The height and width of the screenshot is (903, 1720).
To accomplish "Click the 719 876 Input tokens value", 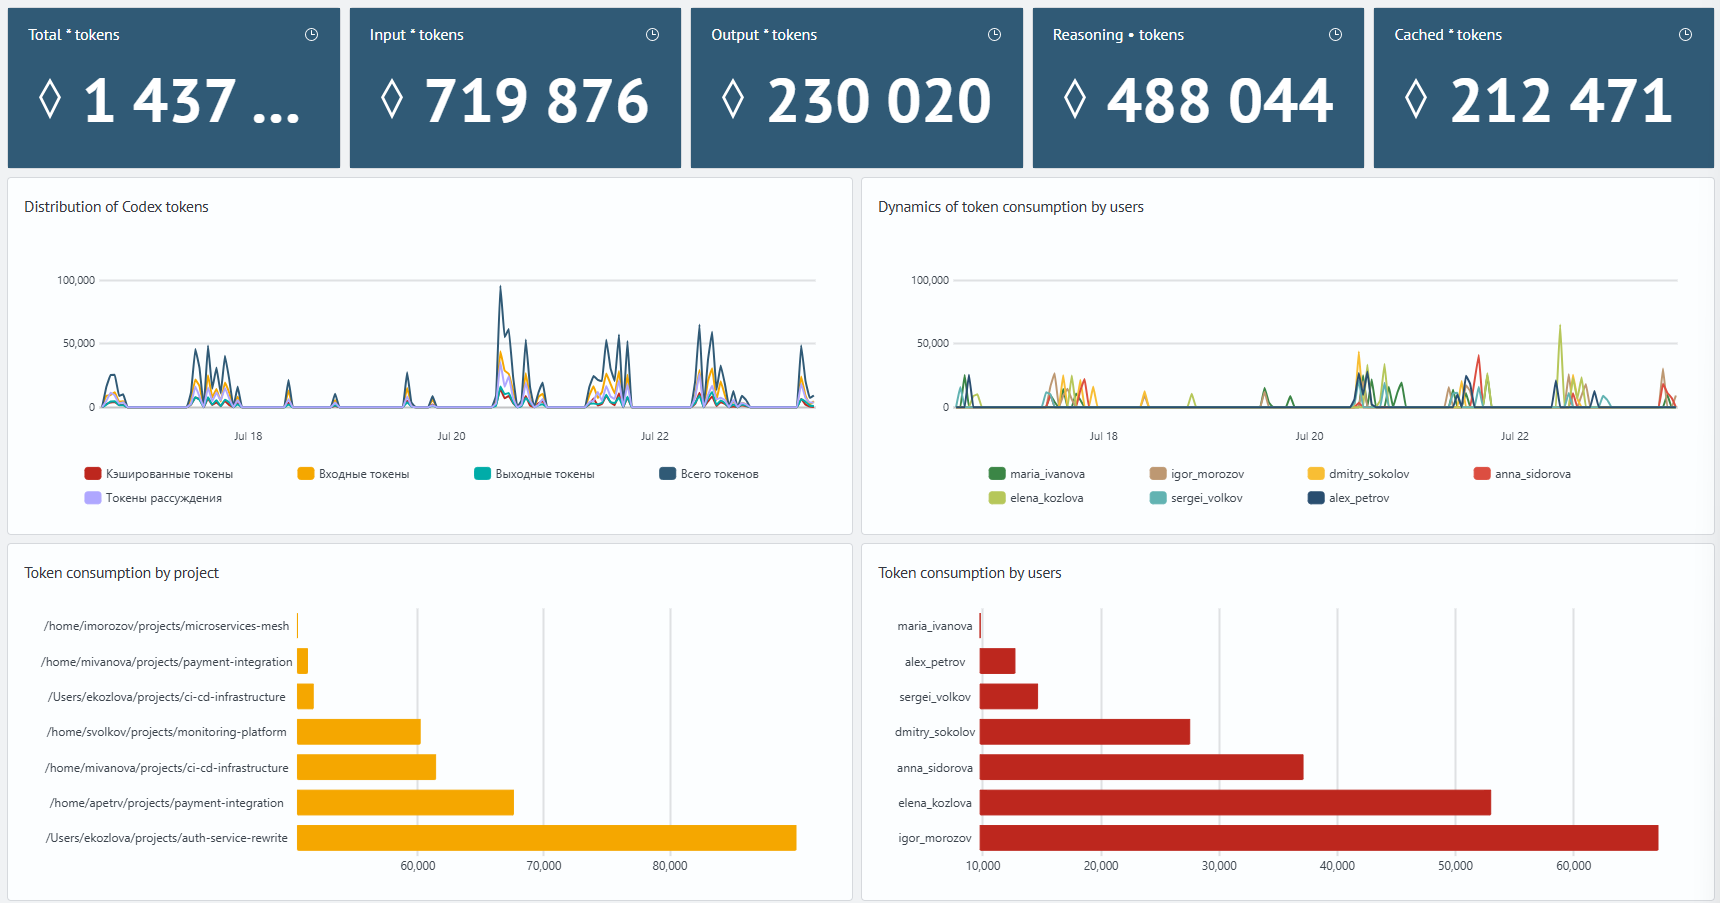I will [x=537, y=100].
